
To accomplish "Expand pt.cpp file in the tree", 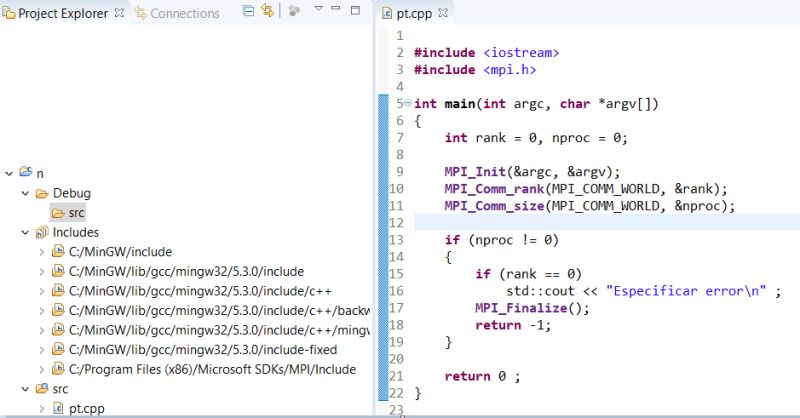I will pyautogui.click(x=42, y=409).
